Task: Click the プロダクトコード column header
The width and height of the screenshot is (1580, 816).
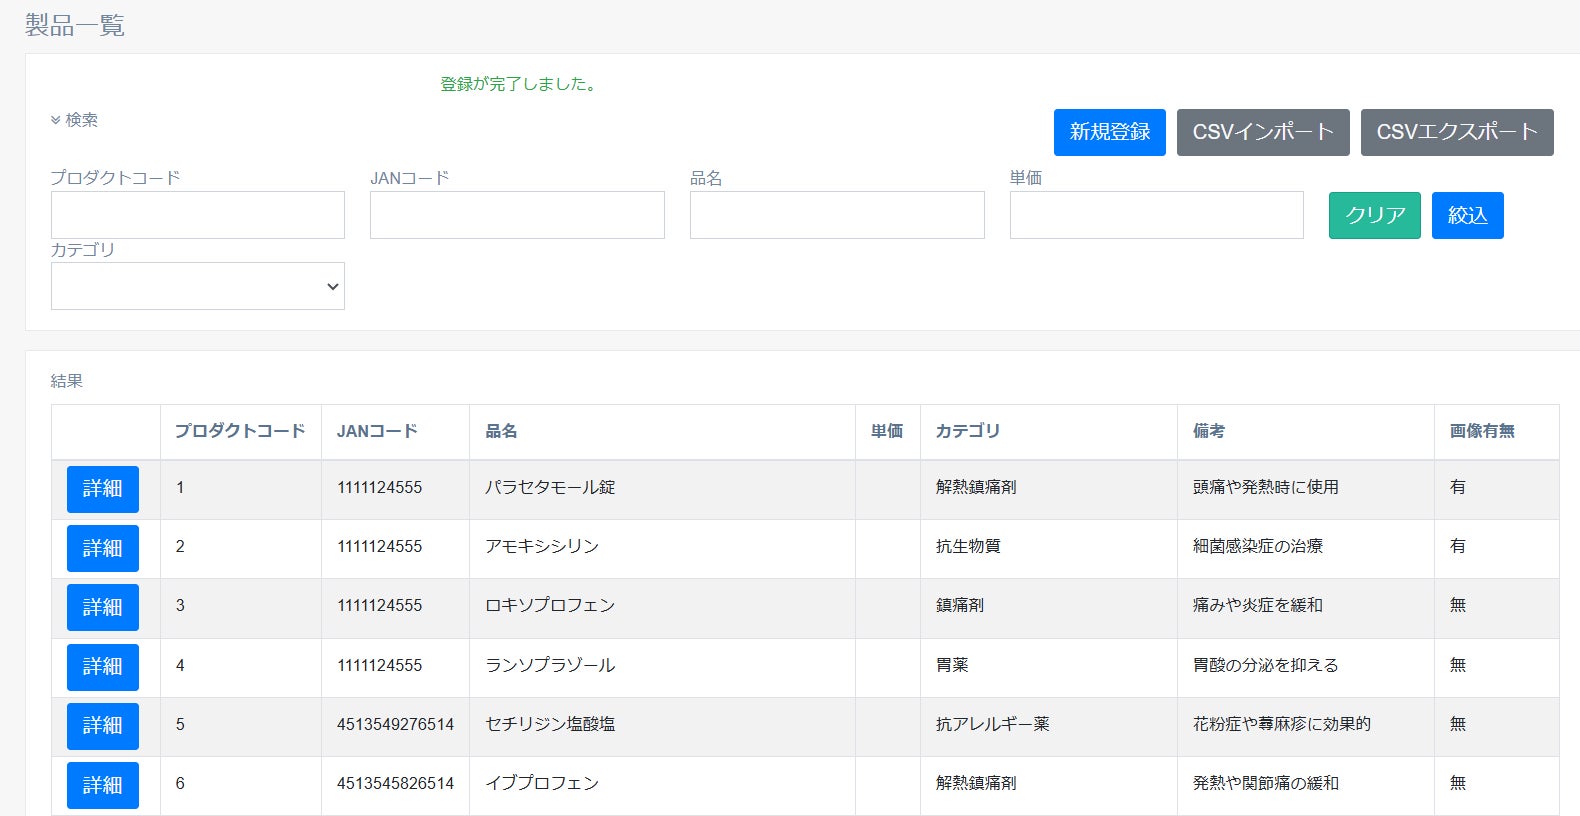Action: click(240, 431)
